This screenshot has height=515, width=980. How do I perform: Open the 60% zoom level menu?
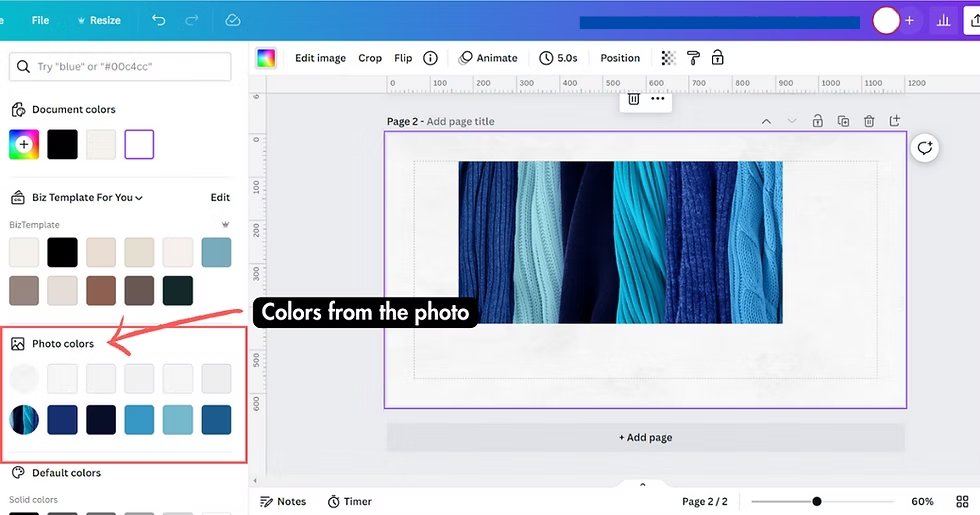pyautogui.click(x=922, y=501)
